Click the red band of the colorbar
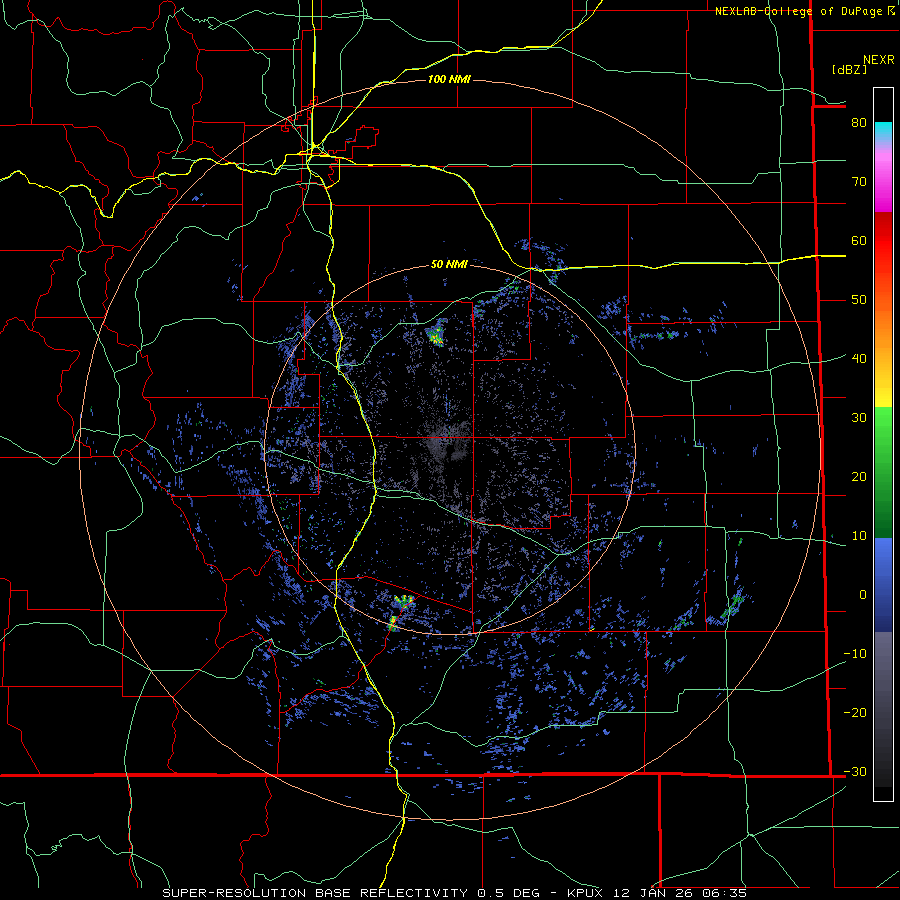This screenshot has height=900, width=900. point(883,242)
